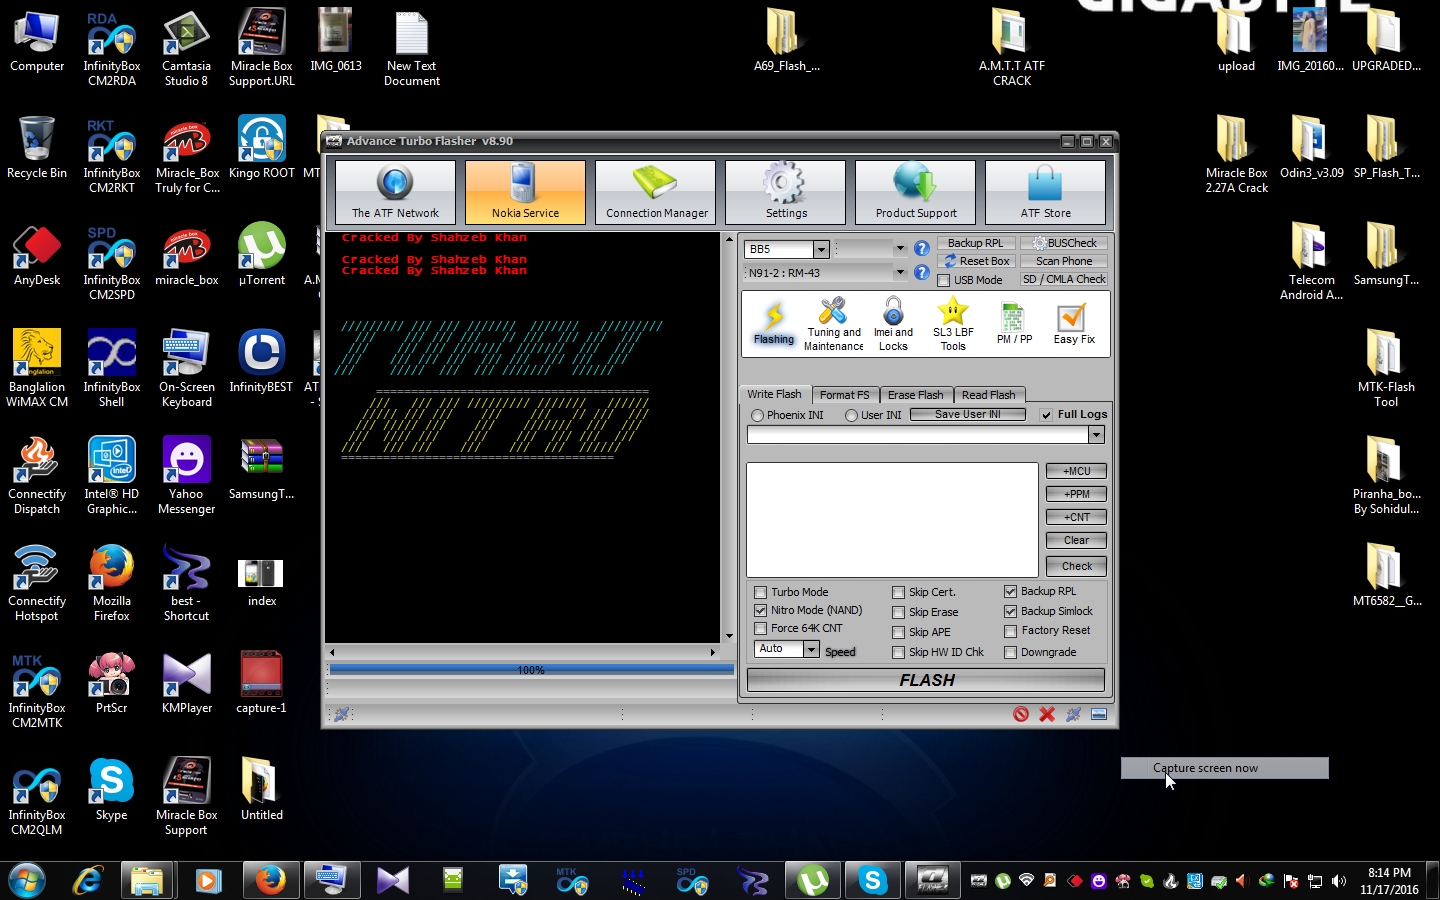
Task: Click the log's vertical scroll down arrow
Action: click(x=729, y=636)
